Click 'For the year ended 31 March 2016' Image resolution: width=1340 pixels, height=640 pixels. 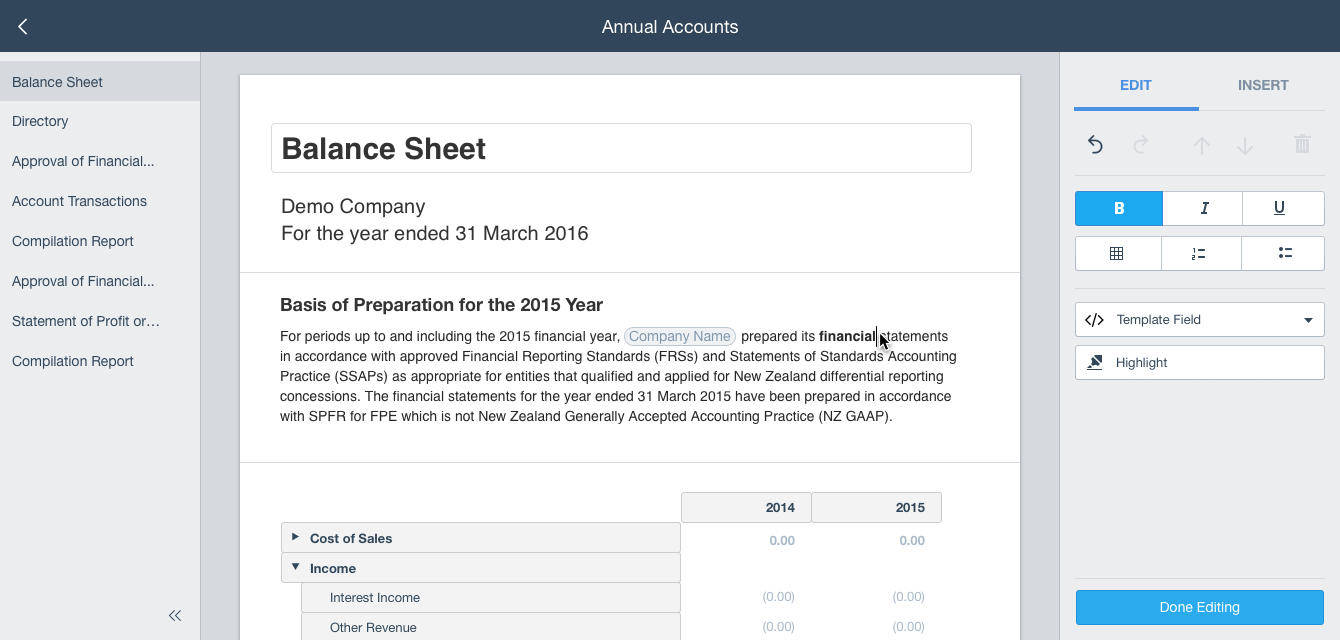(x=435, y=234)
